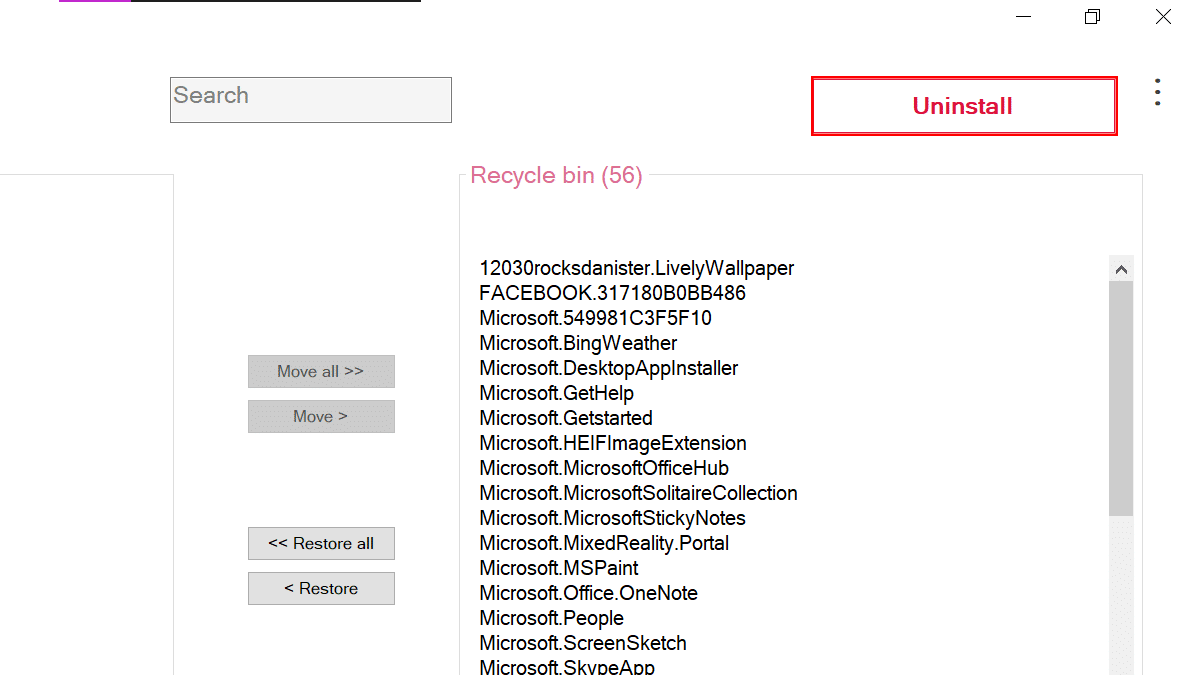Image resolution: width=1200 pixels, height=675 pixels.
Task: Focus the Search text field
Action: 310,100
